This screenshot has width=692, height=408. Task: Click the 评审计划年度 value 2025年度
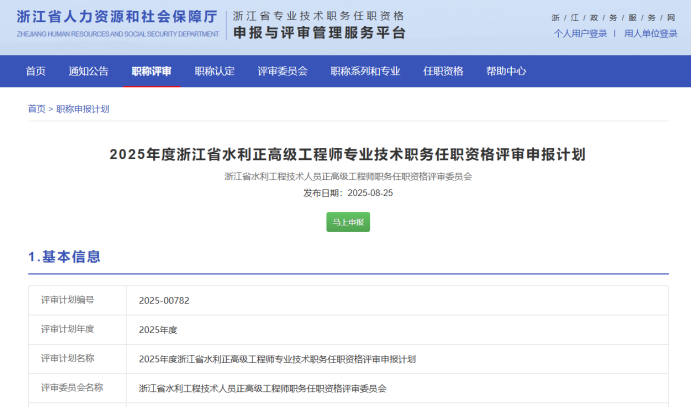[158, 329]
